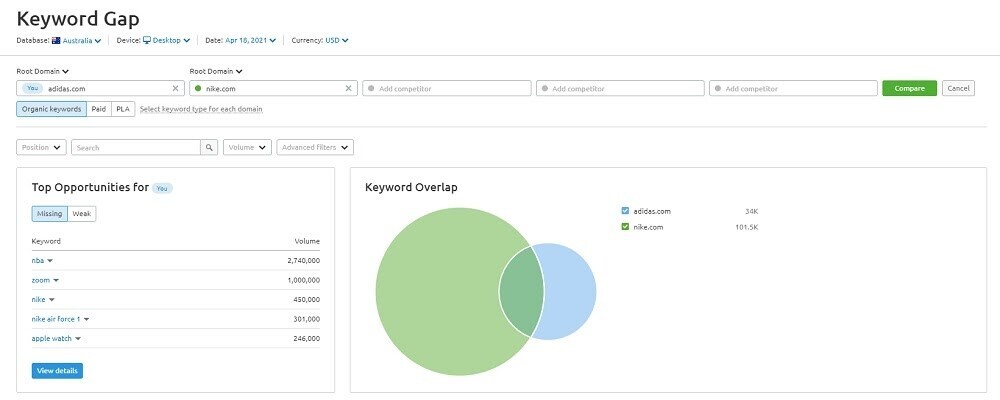
Task: Click the View details button
Action: (x=57, y=371)
